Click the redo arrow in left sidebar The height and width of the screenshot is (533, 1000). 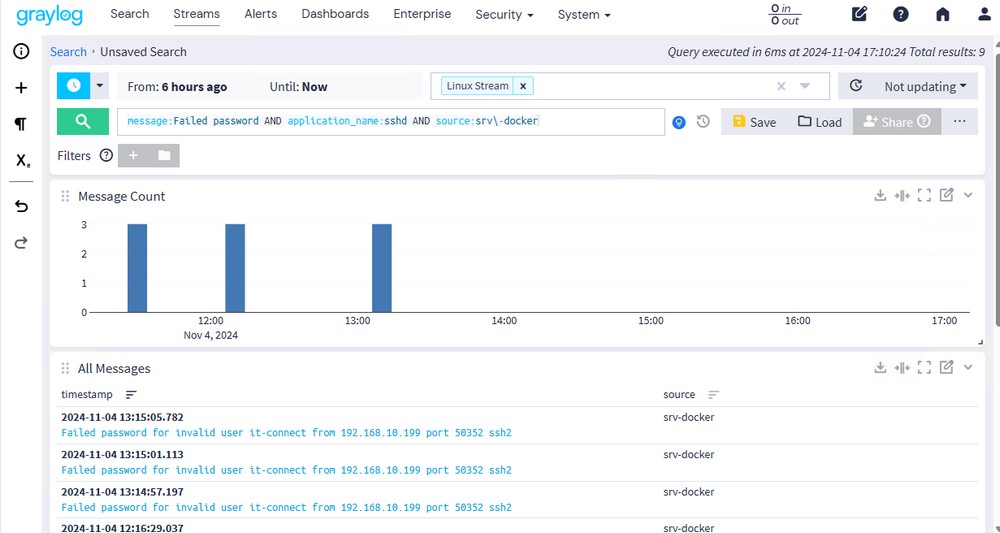[x=21, y=243]
